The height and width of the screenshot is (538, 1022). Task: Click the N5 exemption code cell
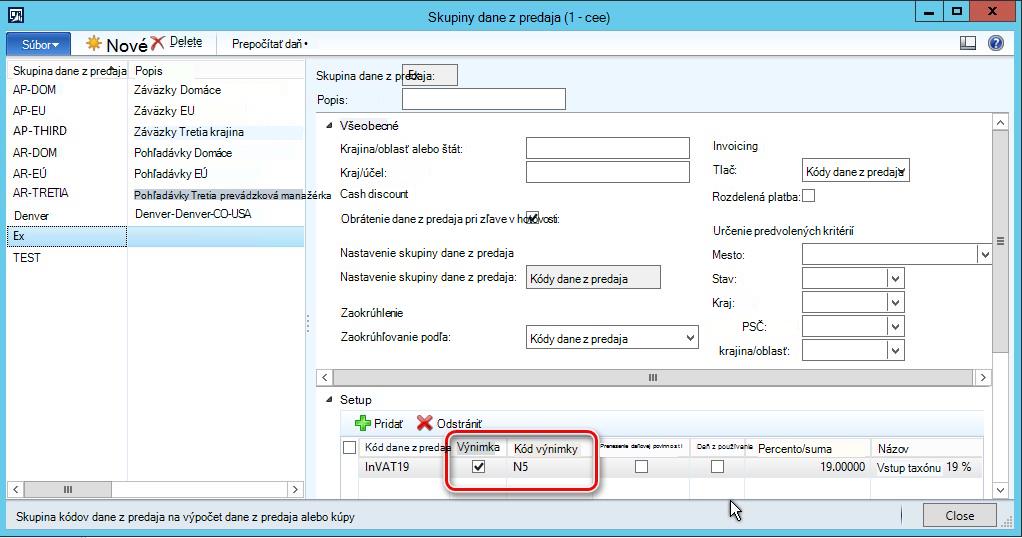coord(550,467)
